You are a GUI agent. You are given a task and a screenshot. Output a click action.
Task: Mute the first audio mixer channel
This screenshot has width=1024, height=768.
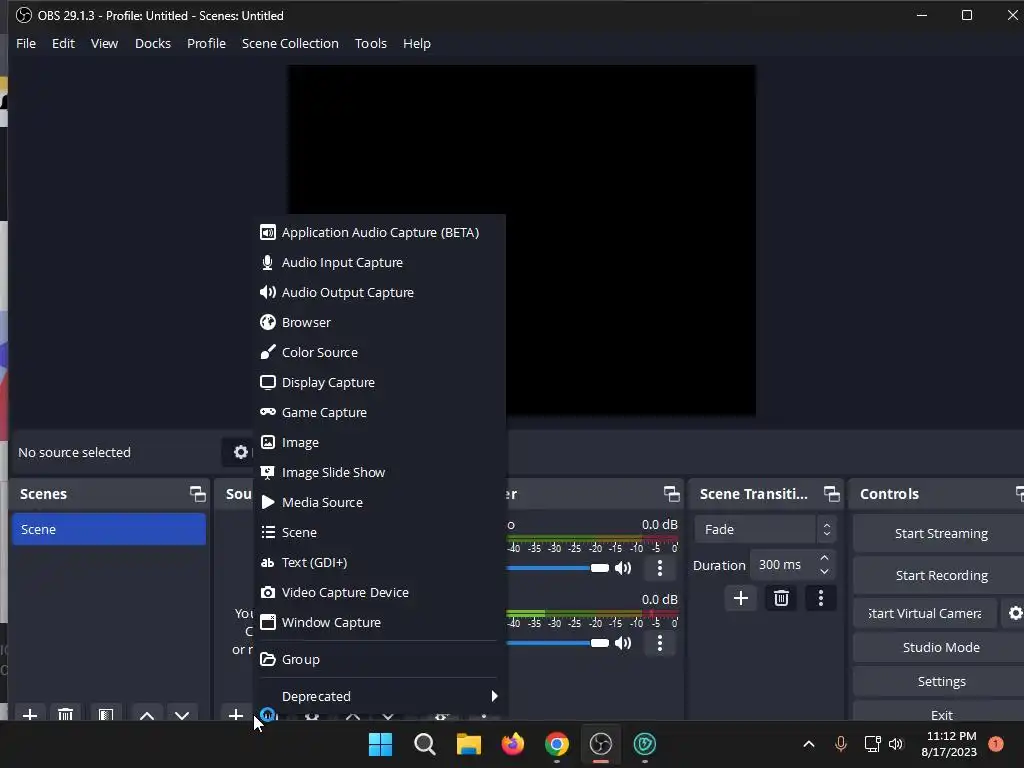(623, 568)
